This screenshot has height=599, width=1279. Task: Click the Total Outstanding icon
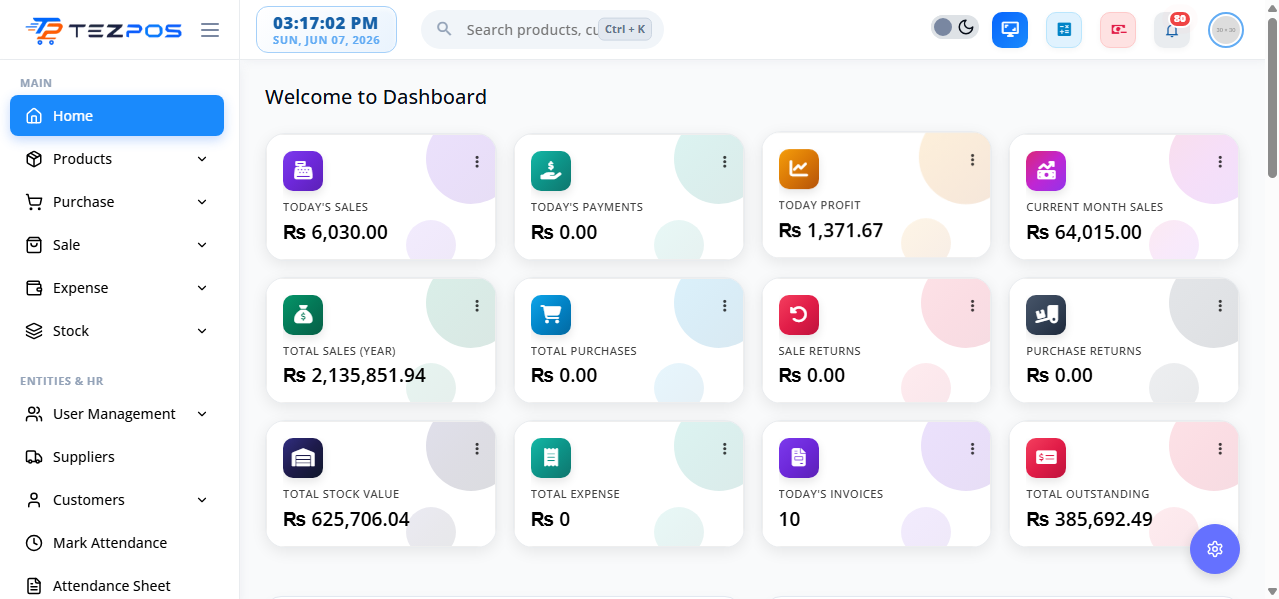[x=1046, y=458]
